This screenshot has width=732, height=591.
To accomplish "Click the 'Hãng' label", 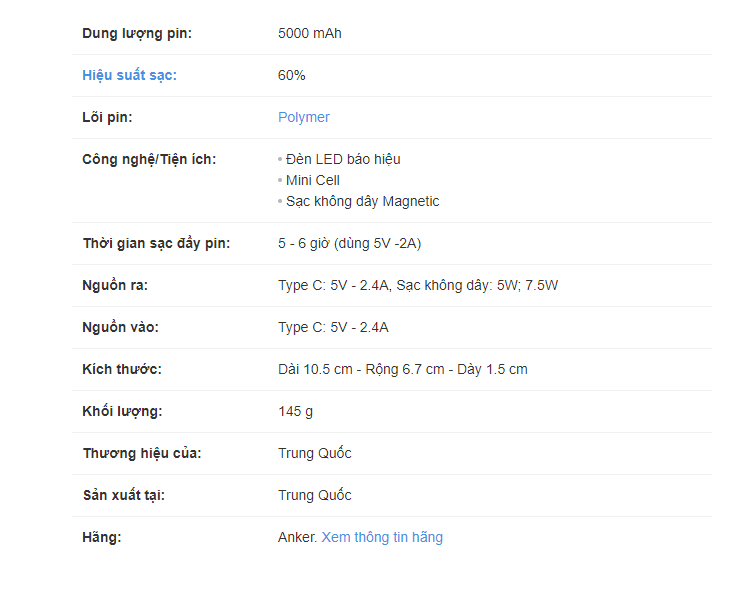I will click(102, 537).
